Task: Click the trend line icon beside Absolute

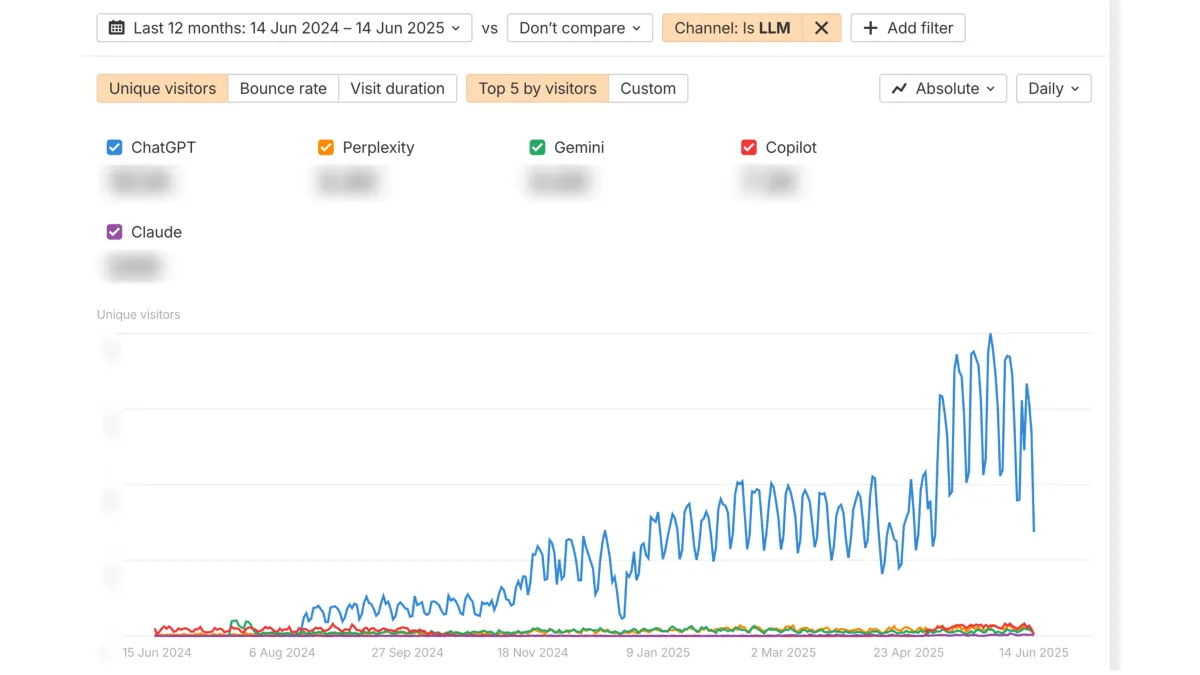Action: tap(897, 88)
